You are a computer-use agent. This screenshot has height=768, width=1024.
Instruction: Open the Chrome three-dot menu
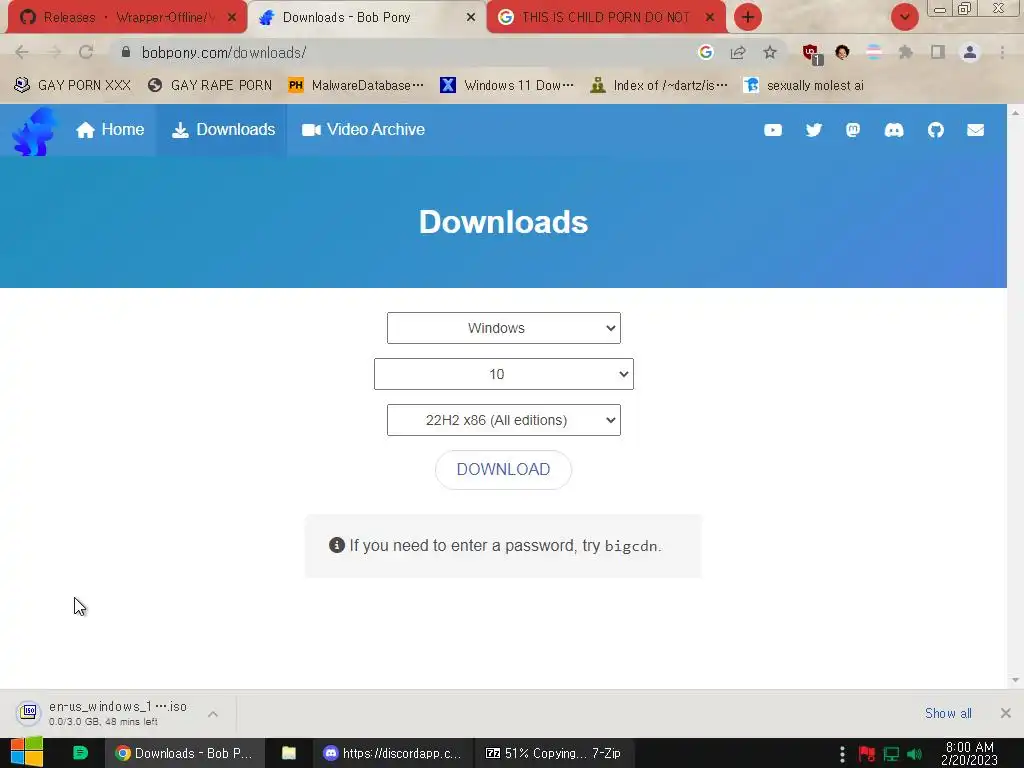pyautogui.click(x=1002, y=52)
